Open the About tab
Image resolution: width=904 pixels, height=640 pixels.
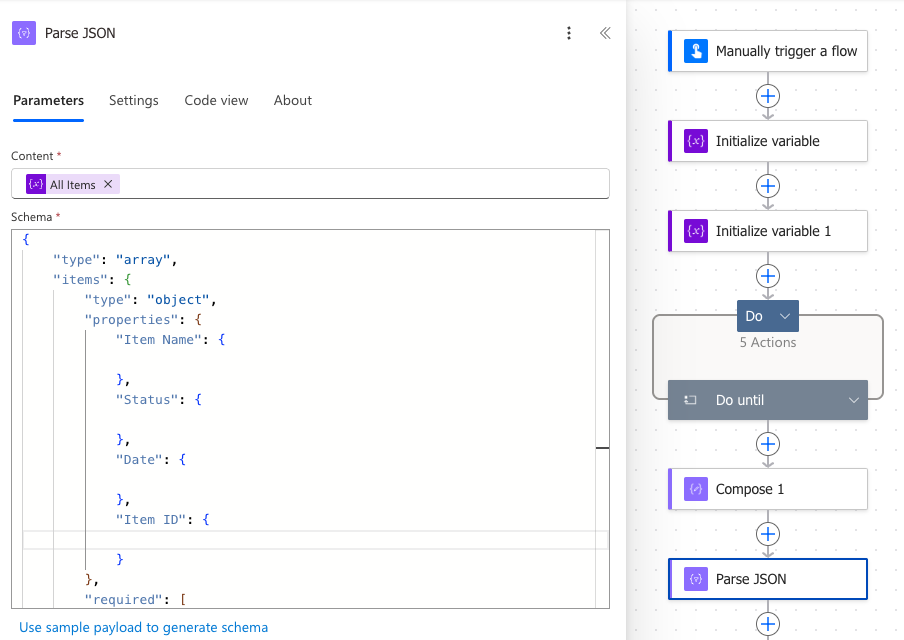293,100
